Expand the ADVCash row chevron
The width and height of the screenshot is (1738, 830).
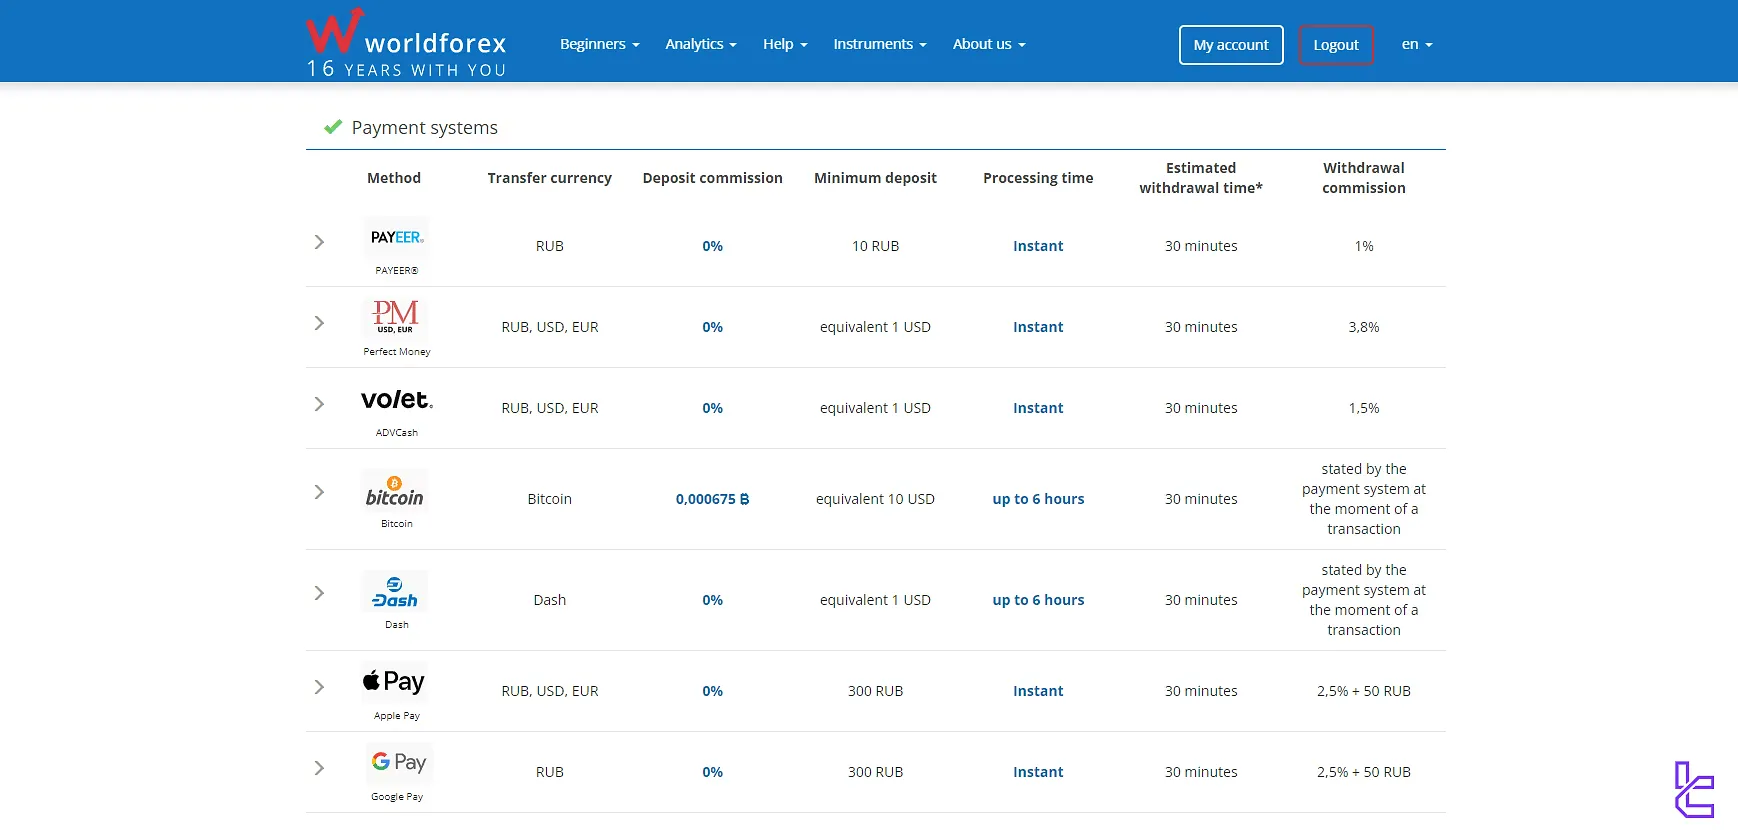point(319,404)
